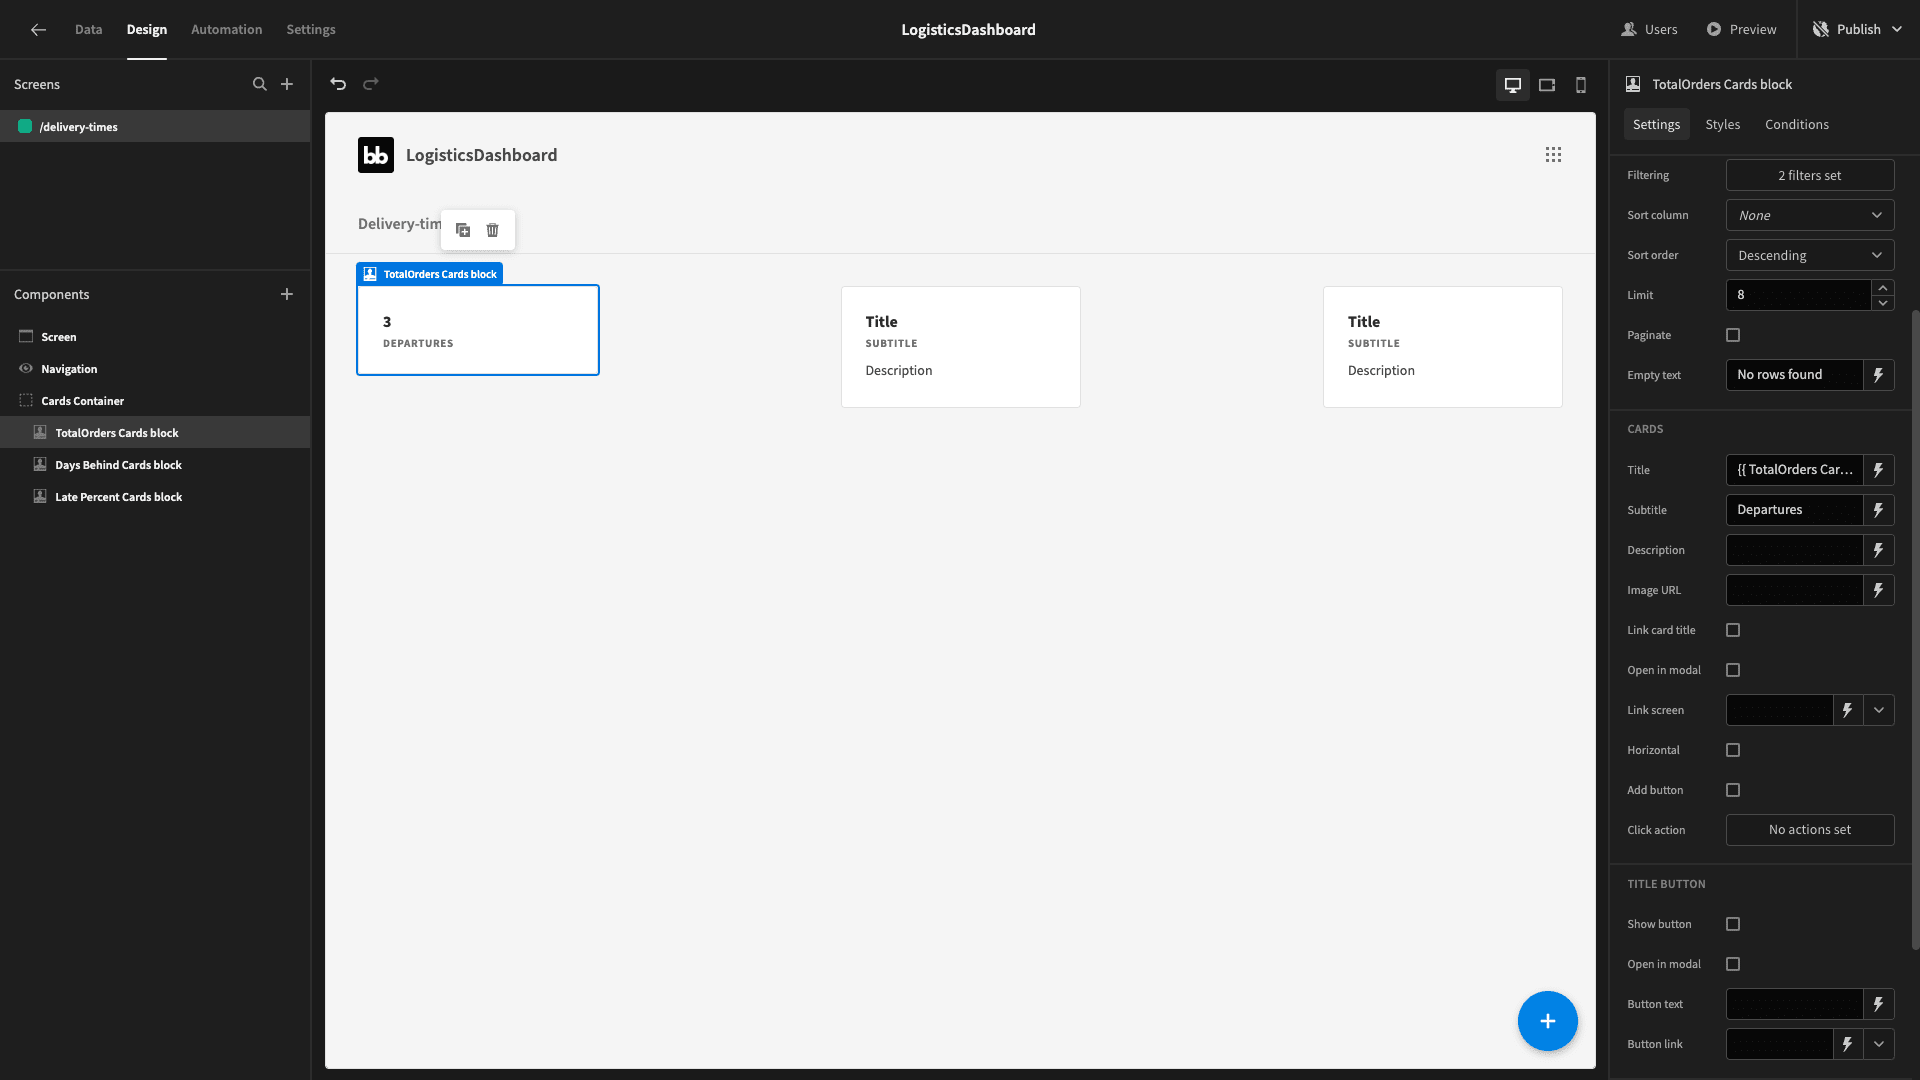Add a new component with plus icon

(287, 294)
